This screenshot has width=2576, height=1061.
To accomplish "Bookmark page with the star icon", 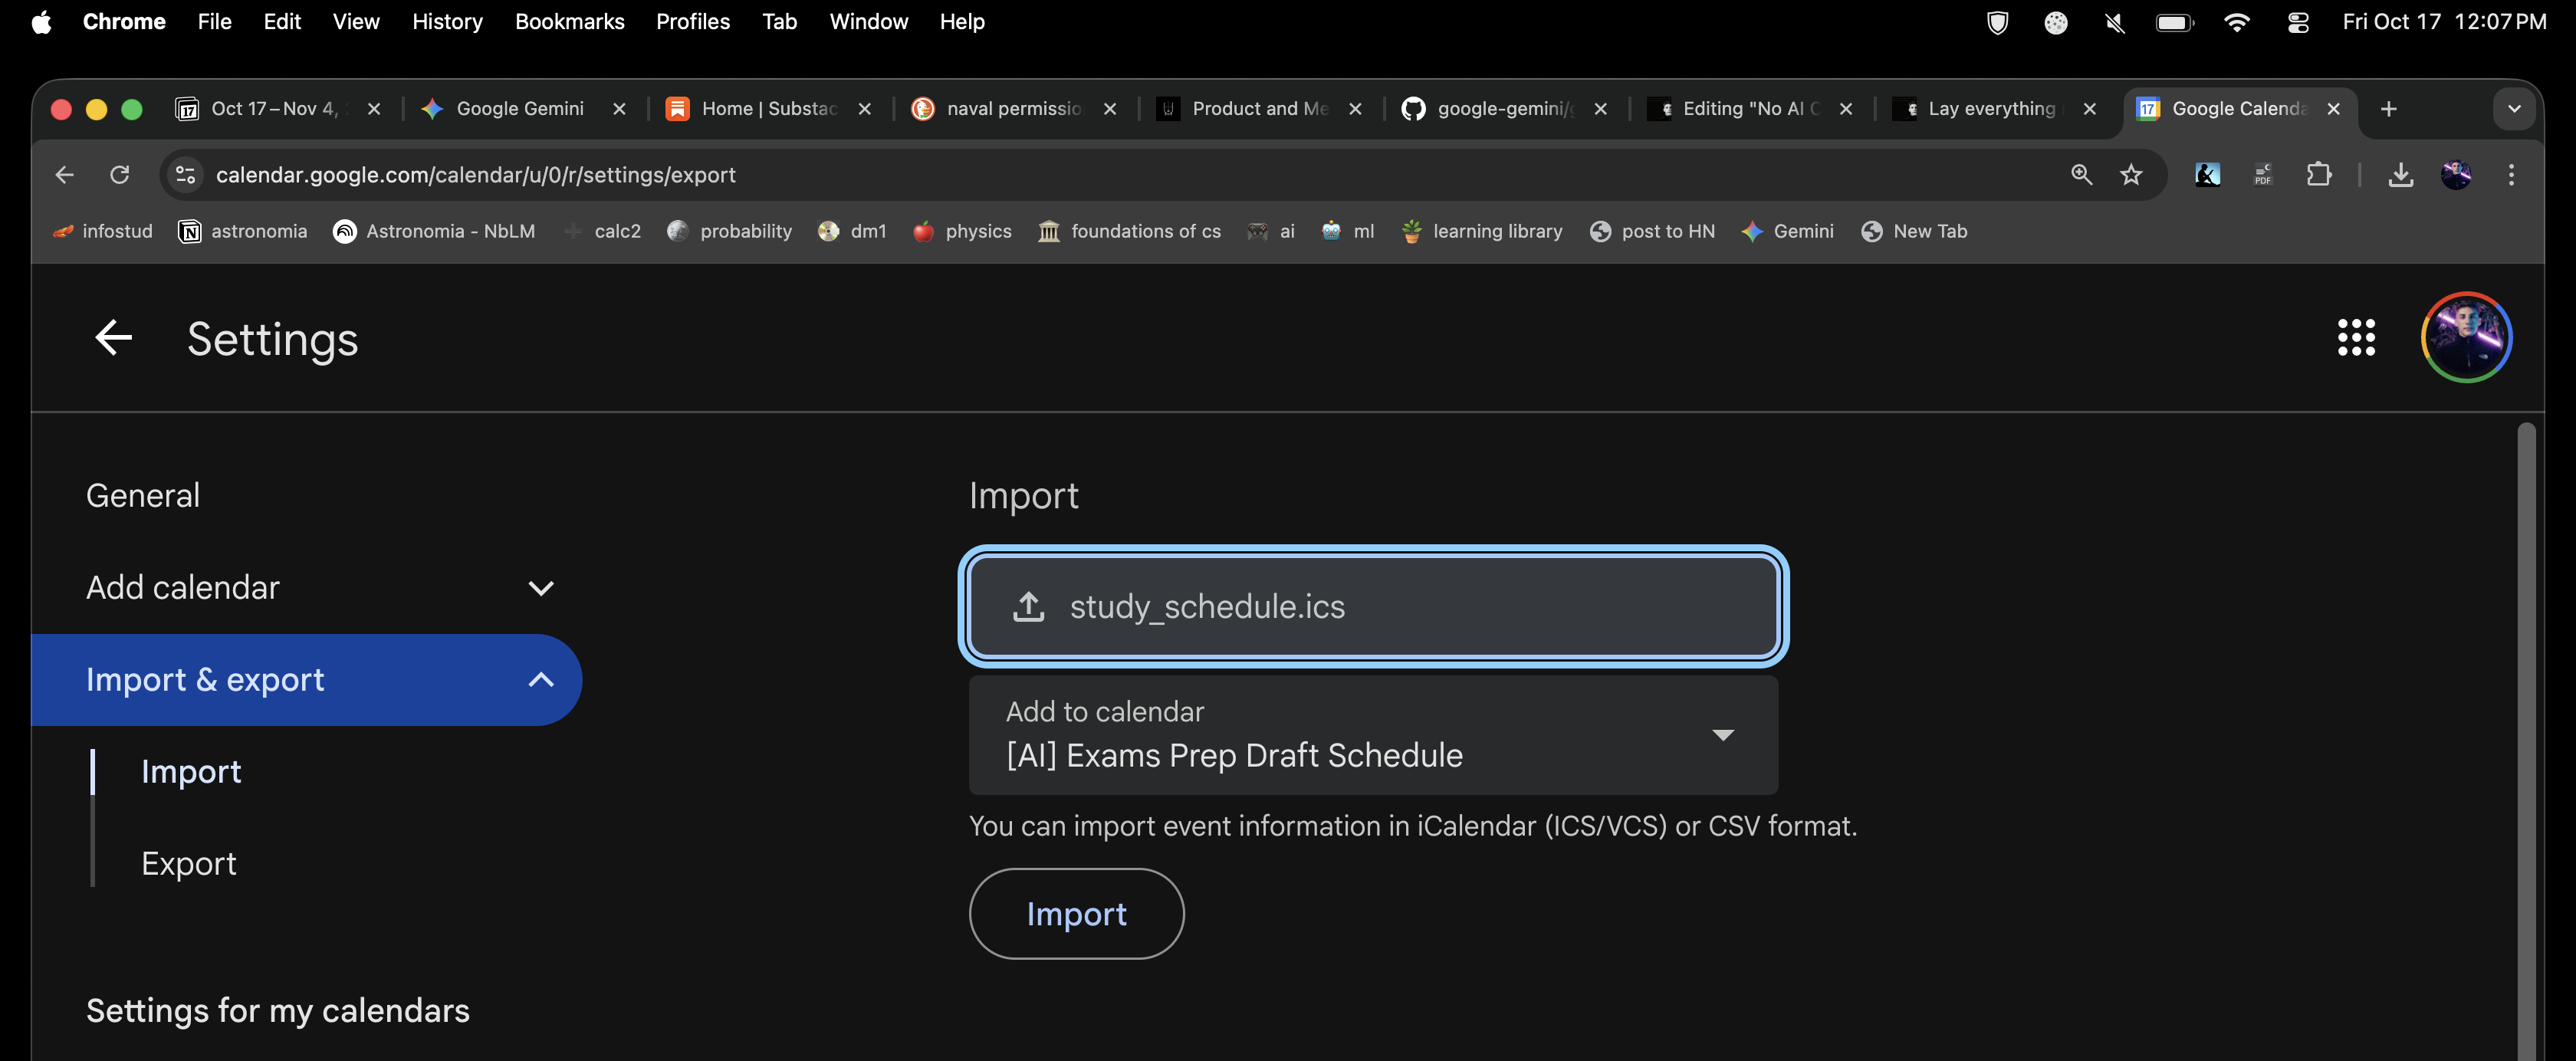I will pos(2131,175).
